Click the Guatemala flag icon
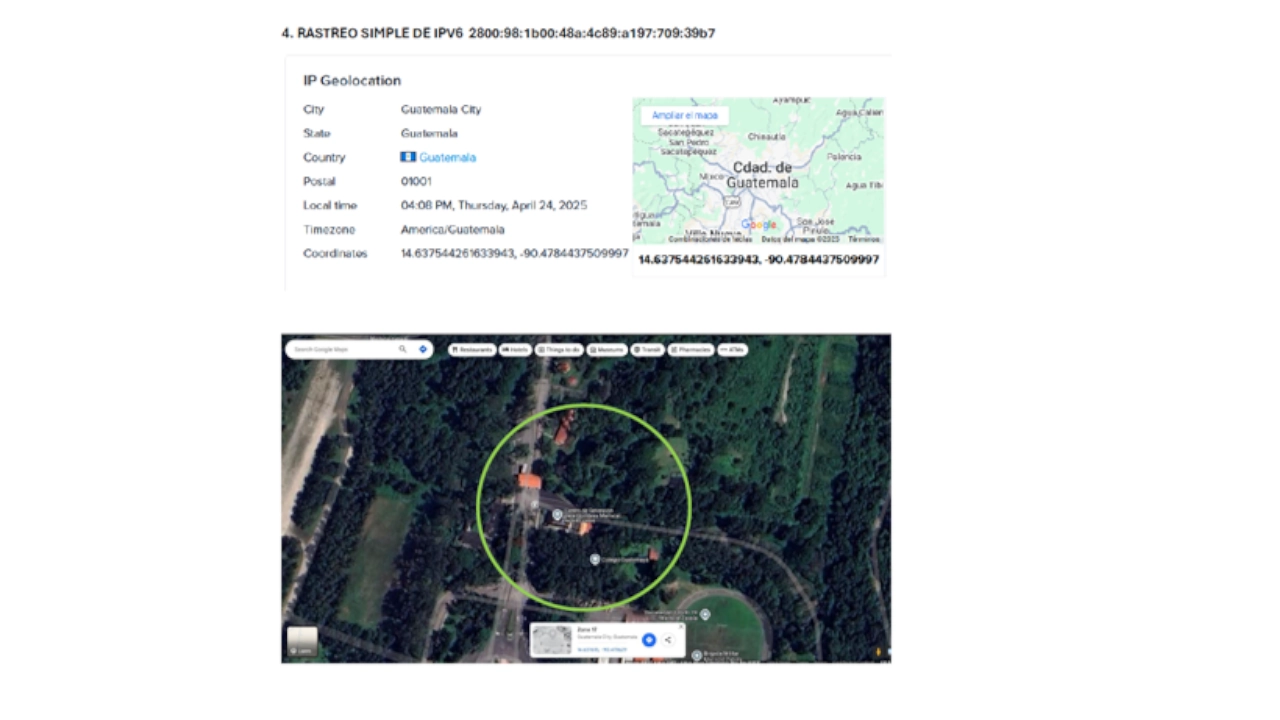The image size is (1280, 720). (408, 157)
